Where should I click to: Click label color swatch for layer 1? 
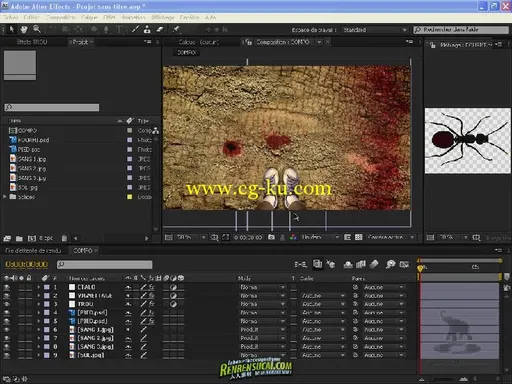(x=47, y=287)
